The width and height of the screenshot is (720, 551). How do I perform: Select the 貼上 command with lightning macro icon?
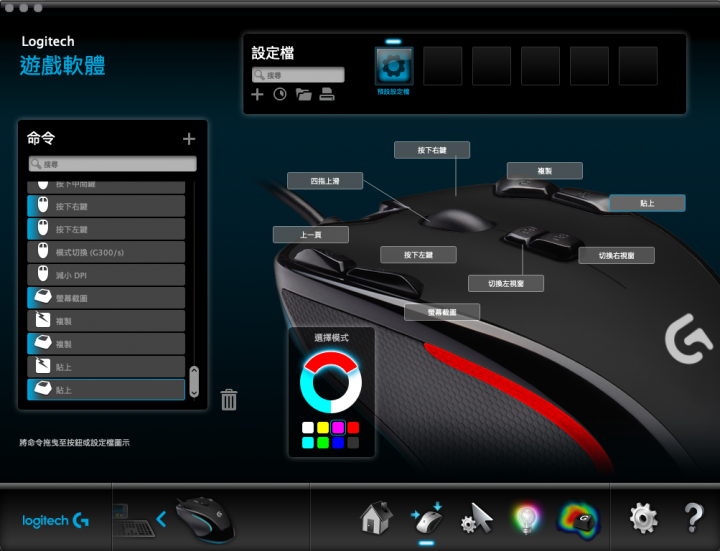pos(106,367)
